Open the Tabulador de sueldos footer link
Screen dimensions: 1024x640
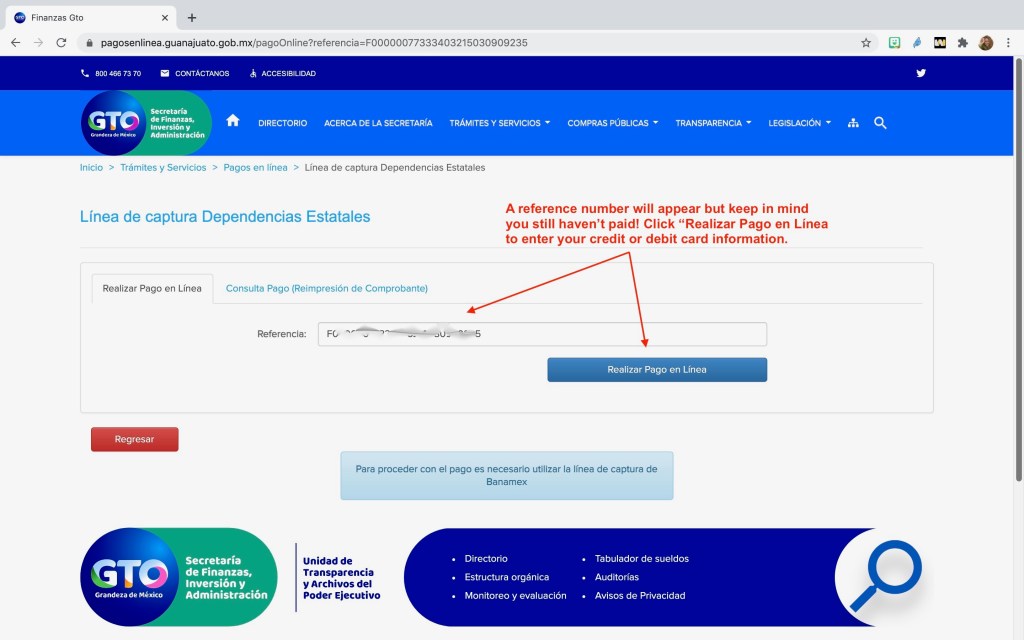[x=641, y=559]
